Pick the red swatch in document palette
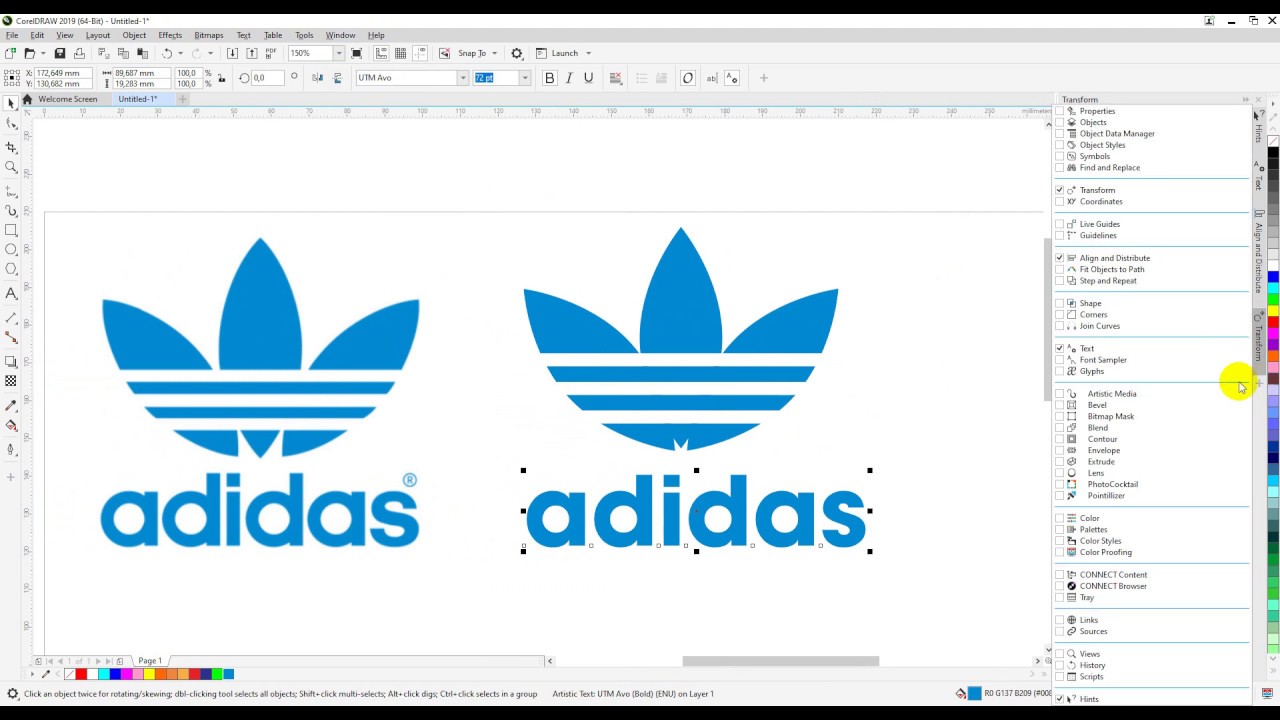Screen dimensions: 1280x720 point(82,674)
